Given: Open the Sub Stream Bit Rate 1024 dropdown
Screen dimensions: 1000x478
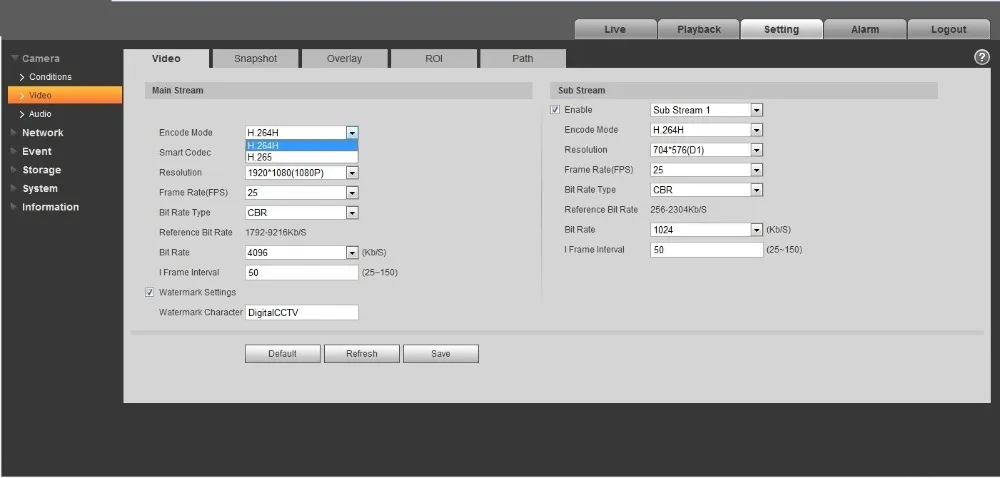Looking at the screenshot, I should click(x=707, y=229).
